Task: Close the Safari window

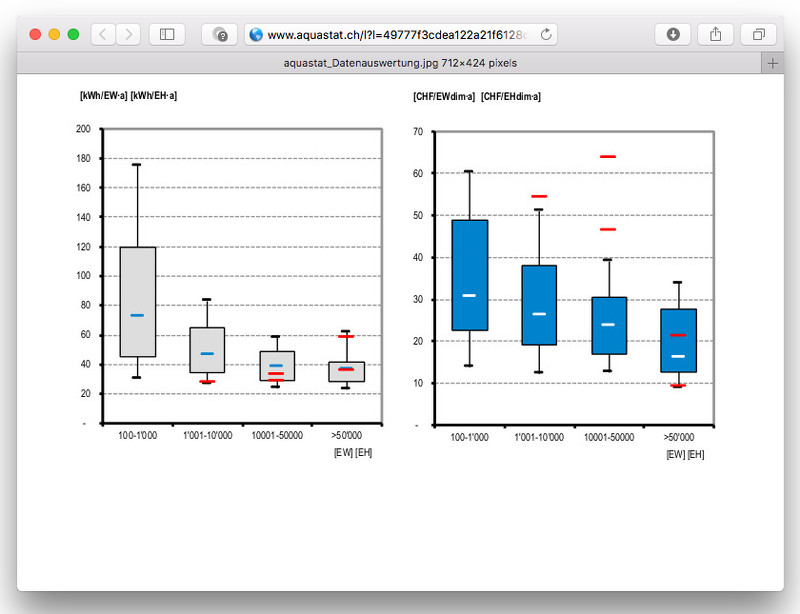Action: tap(35, 34)
